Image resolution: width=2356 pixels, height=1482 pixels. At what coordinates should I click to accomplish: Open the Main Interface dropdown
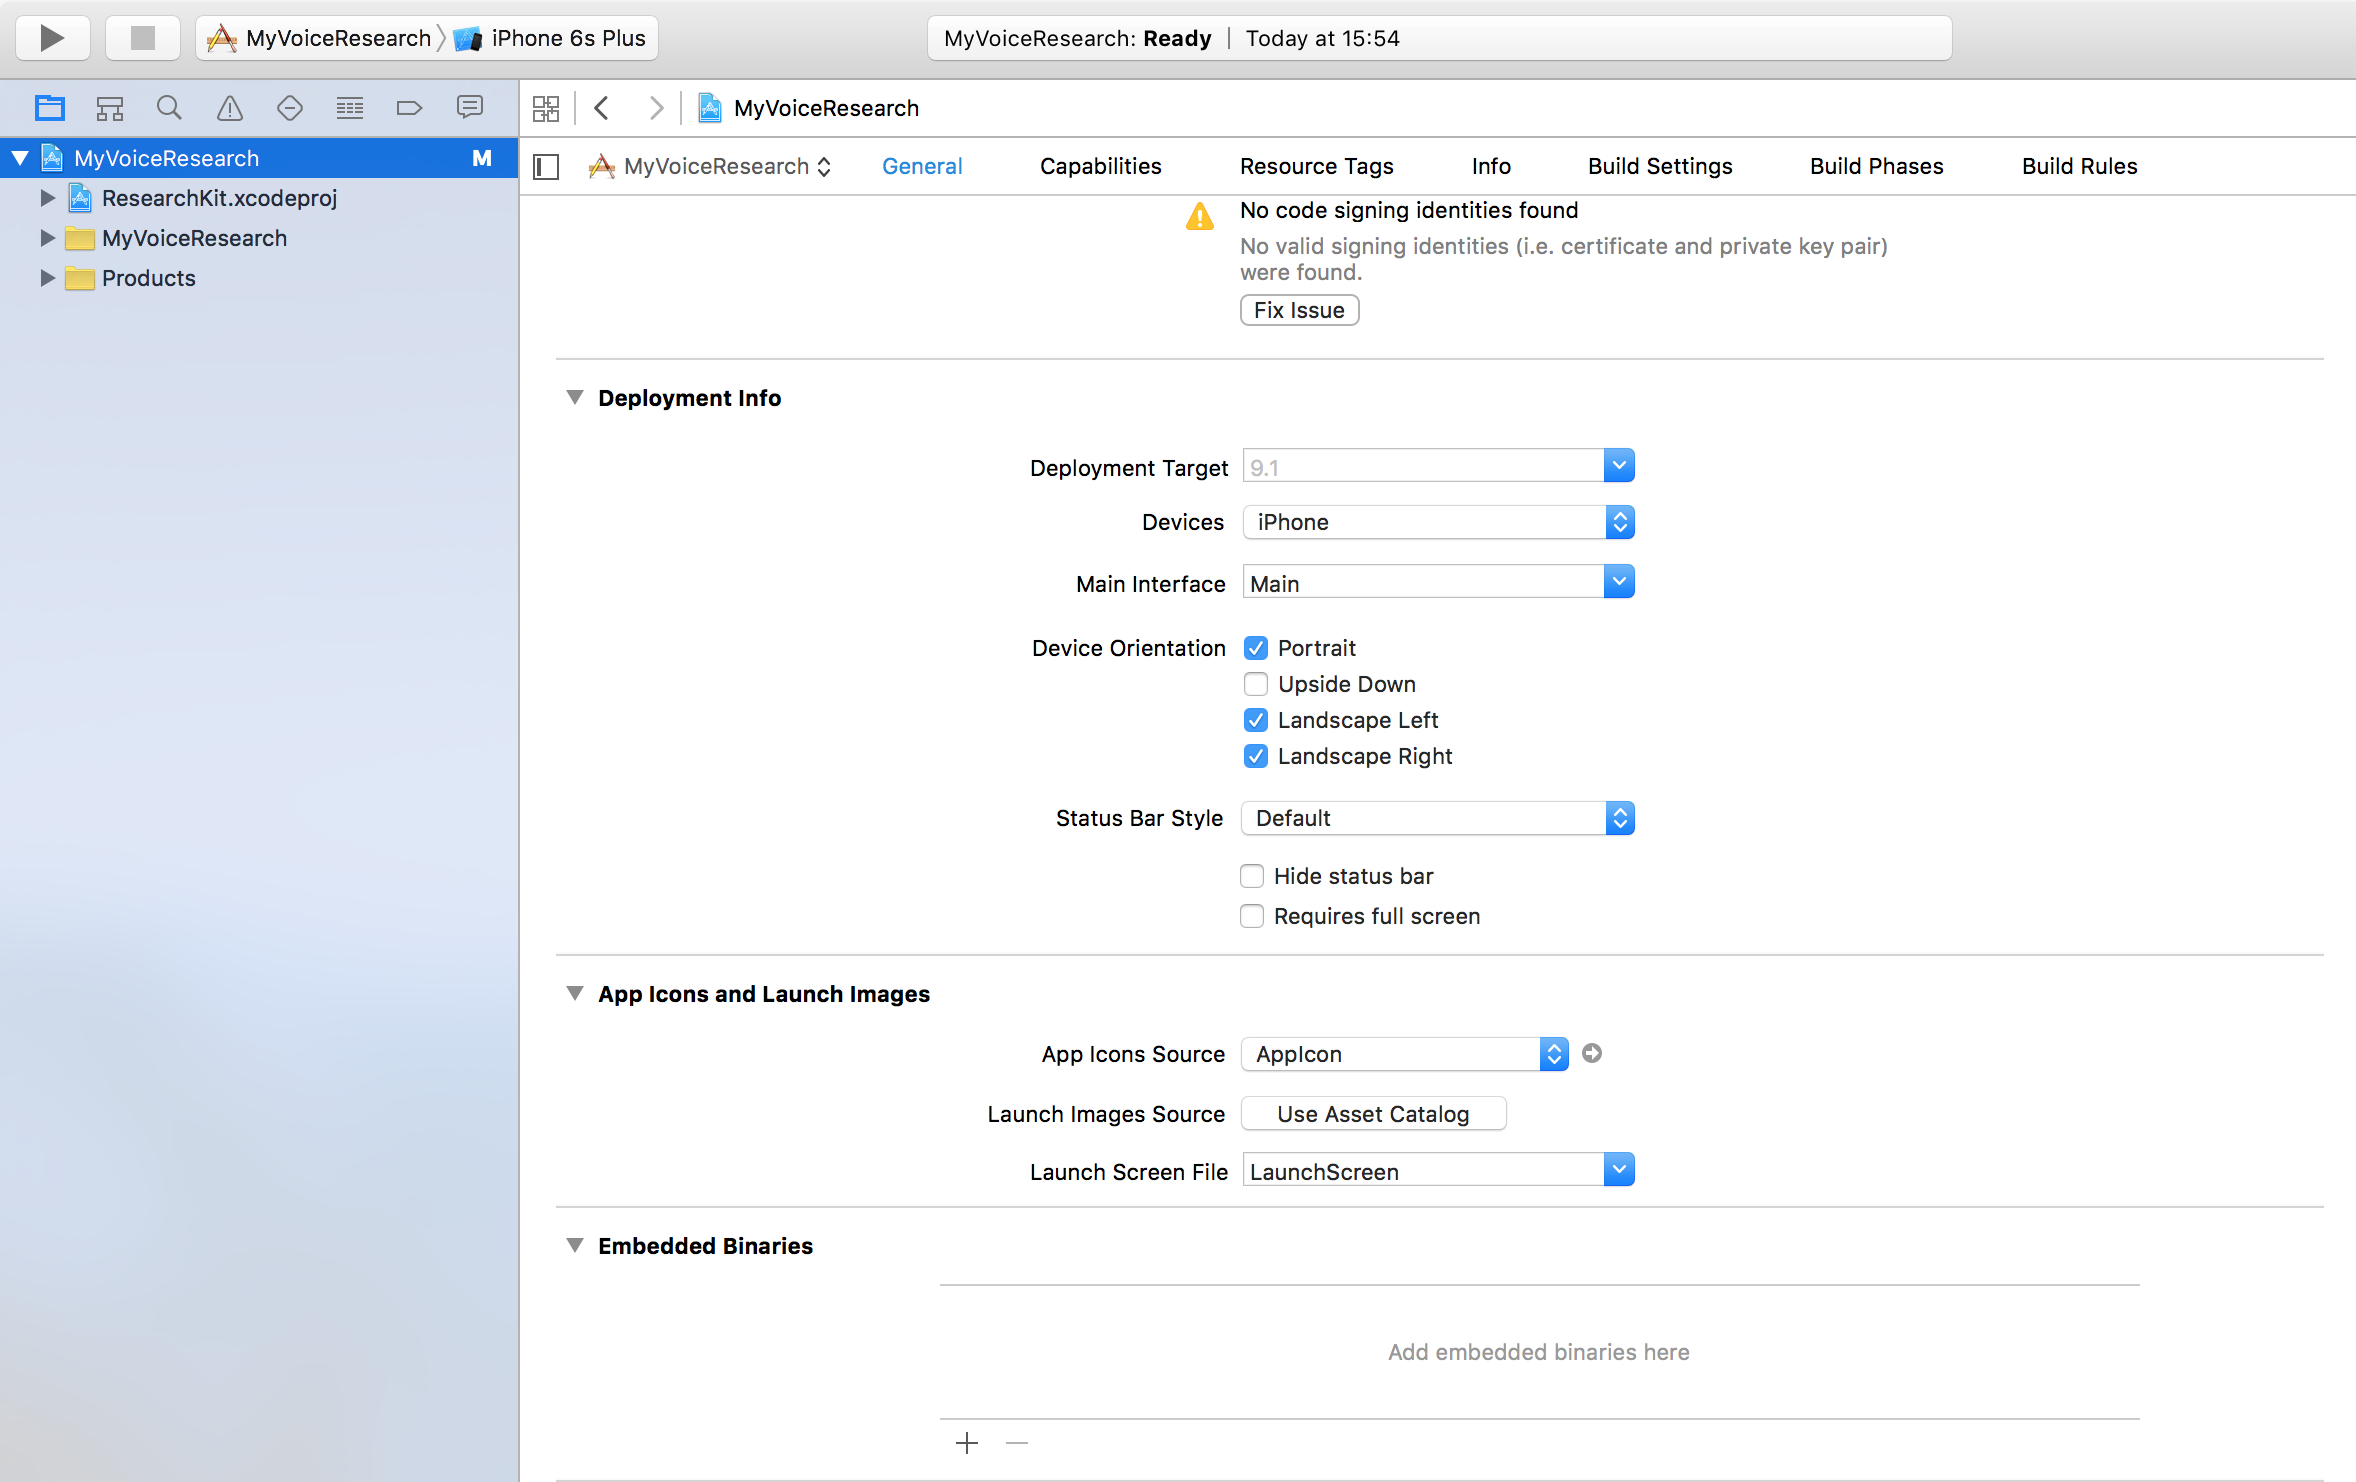1619,582
